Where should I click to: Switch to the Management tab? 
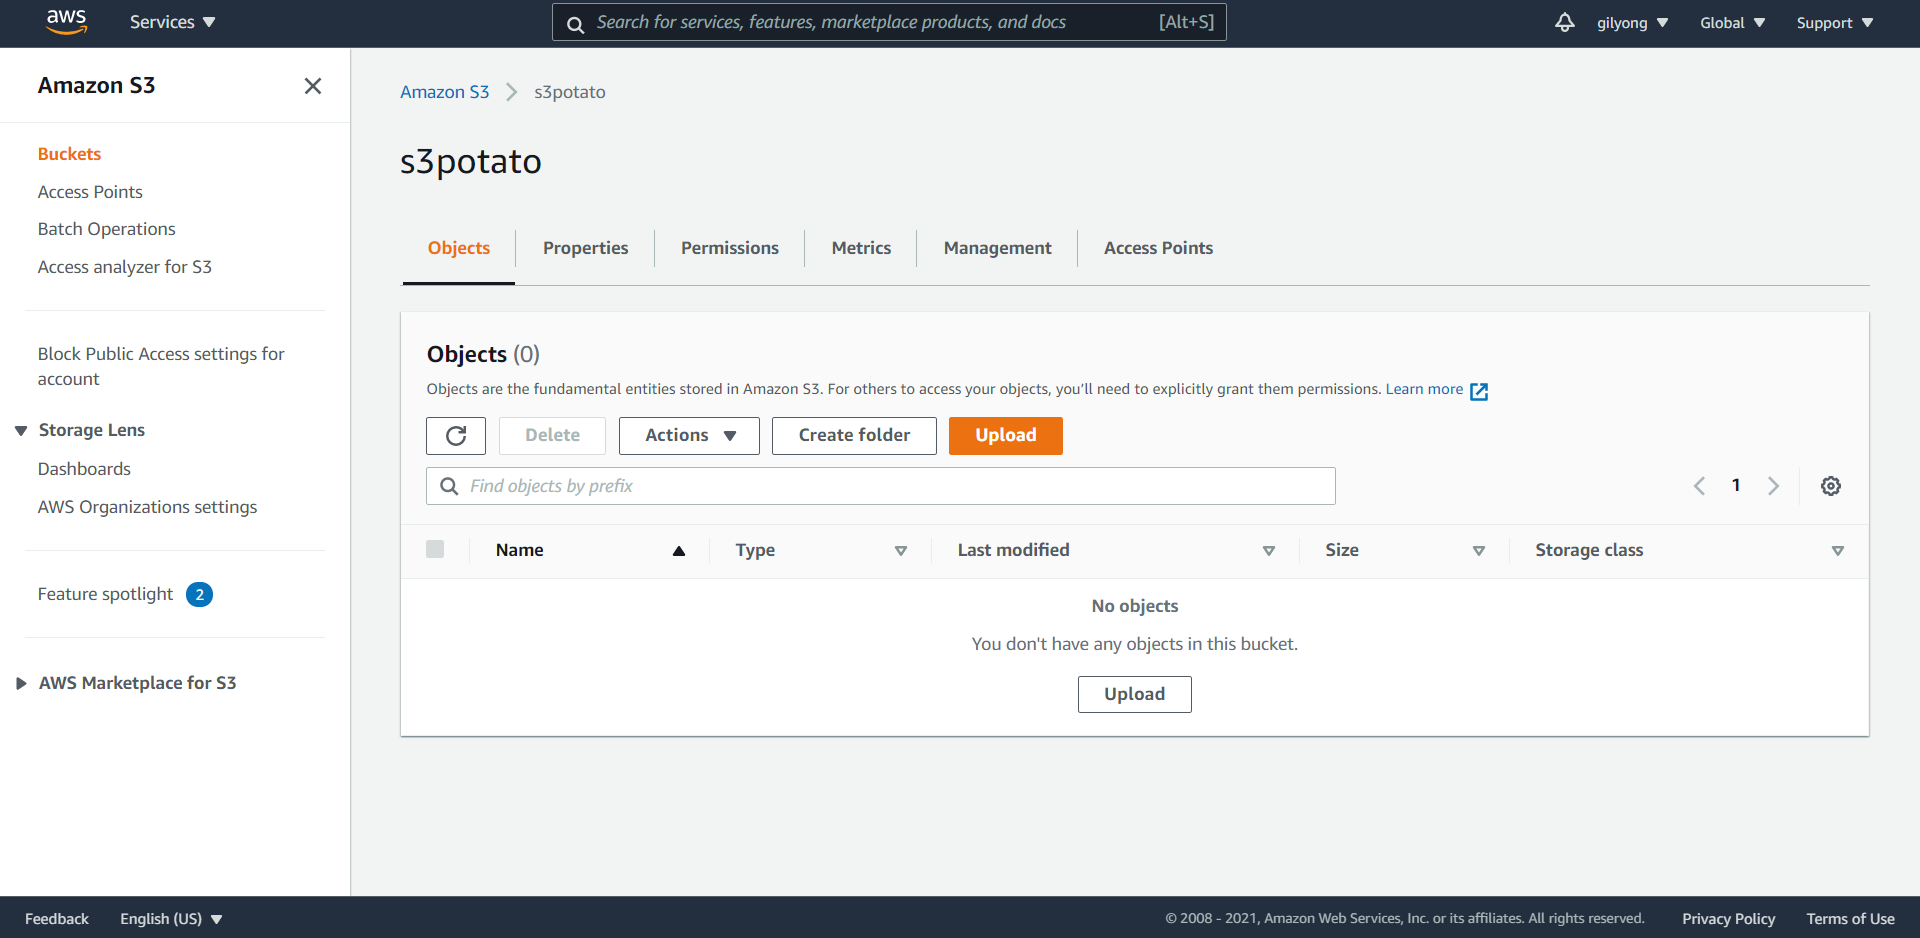(x=997, y=248)
